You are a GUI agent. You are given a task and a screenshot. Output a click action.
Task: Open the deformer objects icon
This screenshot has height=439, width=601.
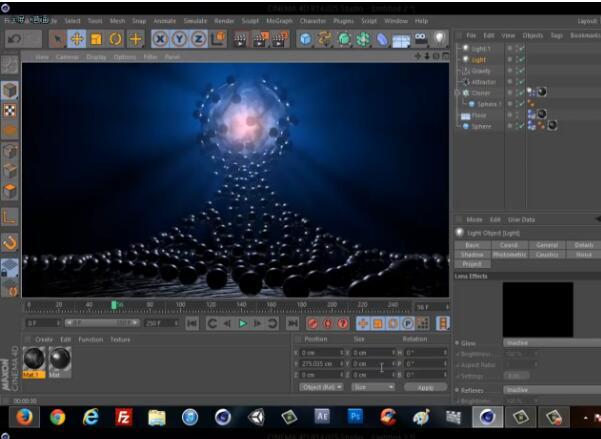pos(382,39)
